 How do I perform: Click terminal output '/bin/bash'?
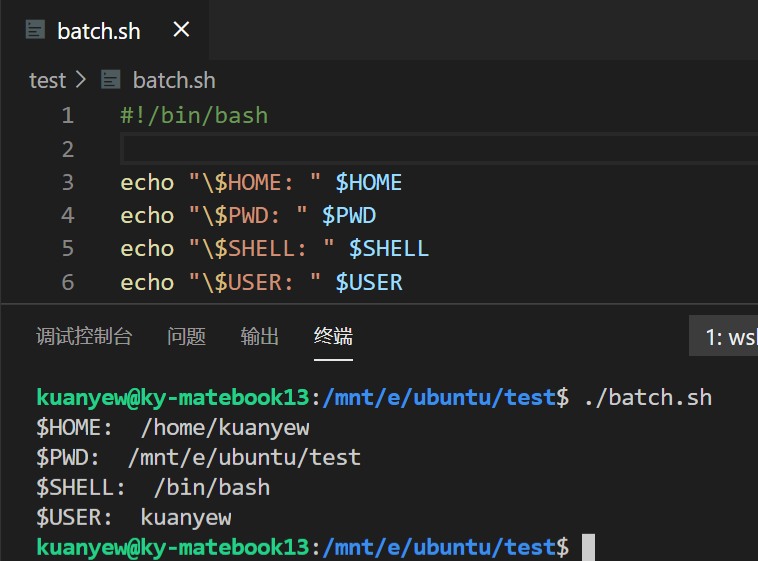212,487
